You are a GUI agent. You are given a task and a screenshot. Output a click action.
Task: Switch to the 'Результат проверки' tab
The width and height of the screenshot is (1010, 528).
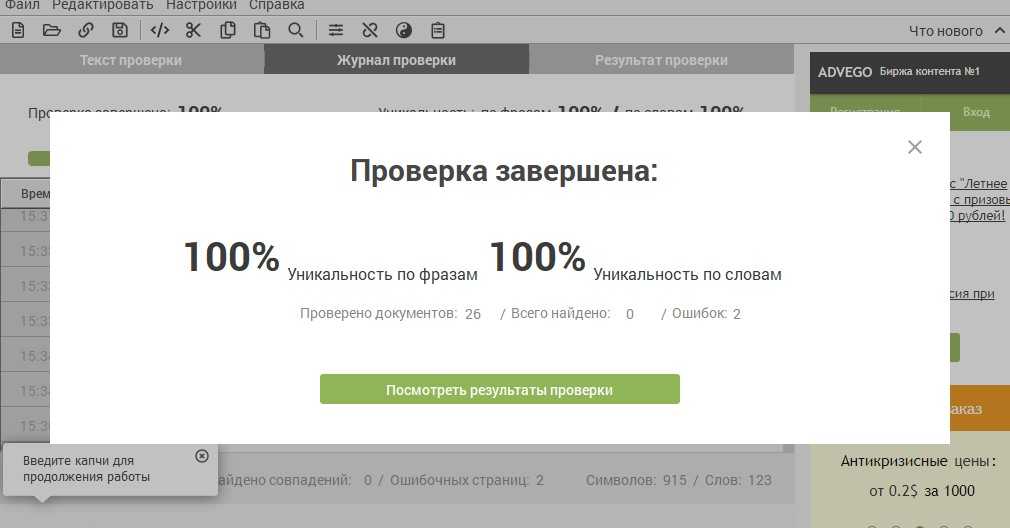click(661, 60)
